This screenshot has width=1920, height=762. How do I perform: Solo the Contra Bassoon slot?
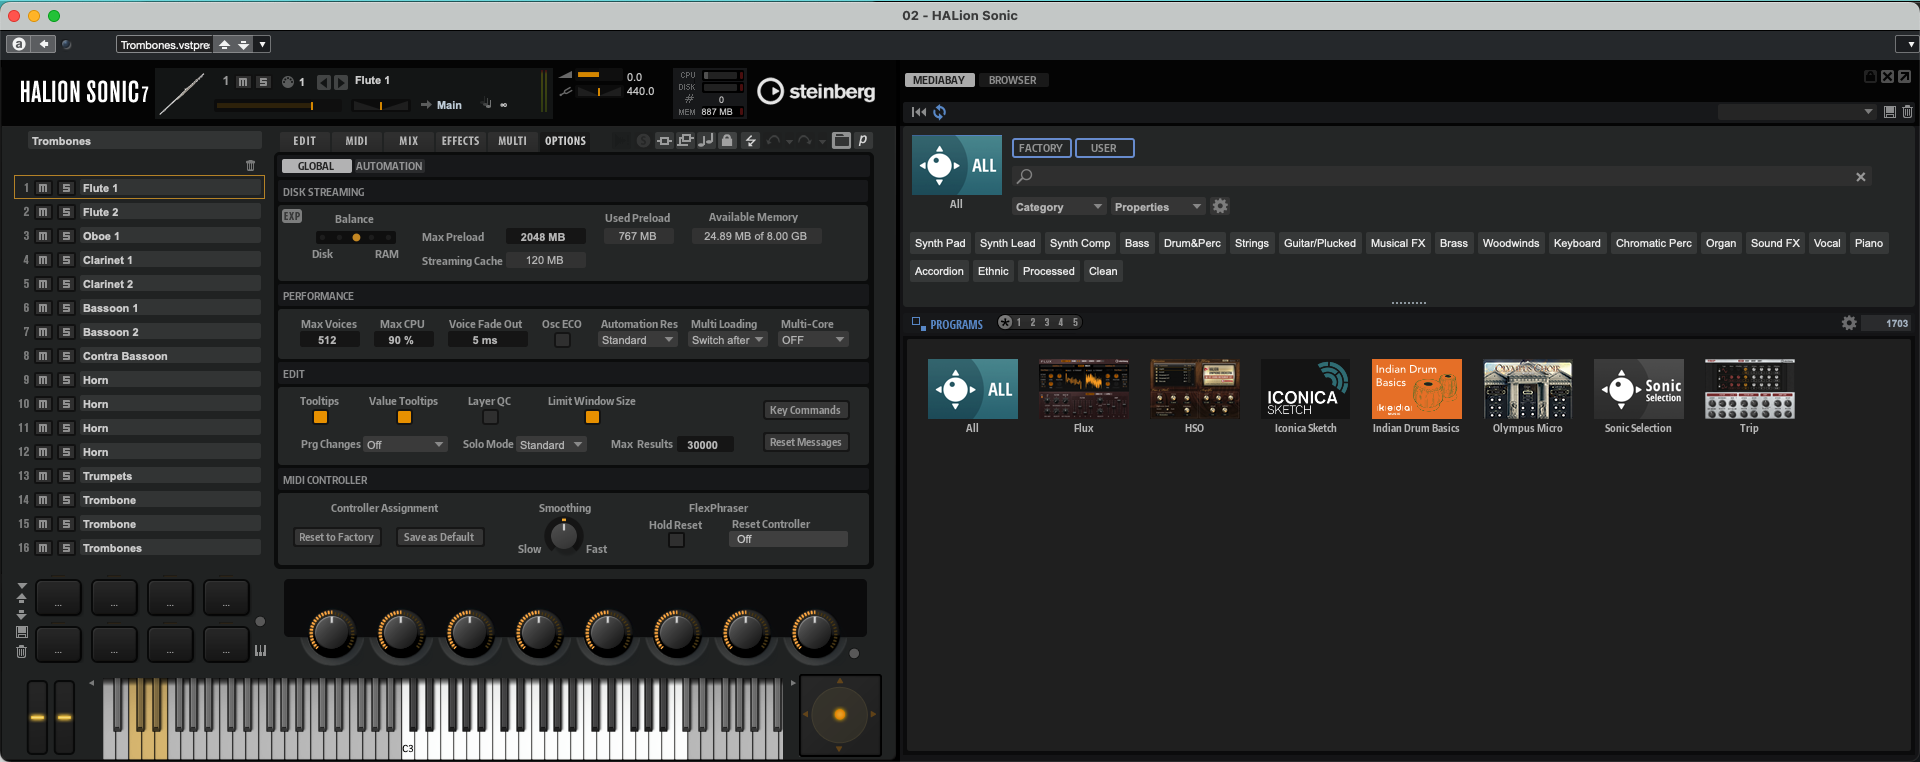tap(66, 356)
